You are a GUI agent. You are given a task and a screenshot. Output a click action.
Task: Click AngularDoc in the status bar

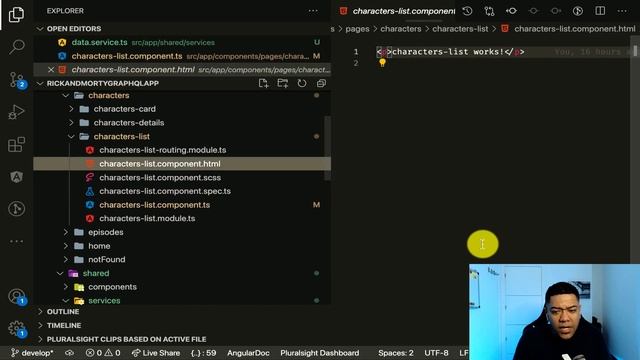pos(248,353)
